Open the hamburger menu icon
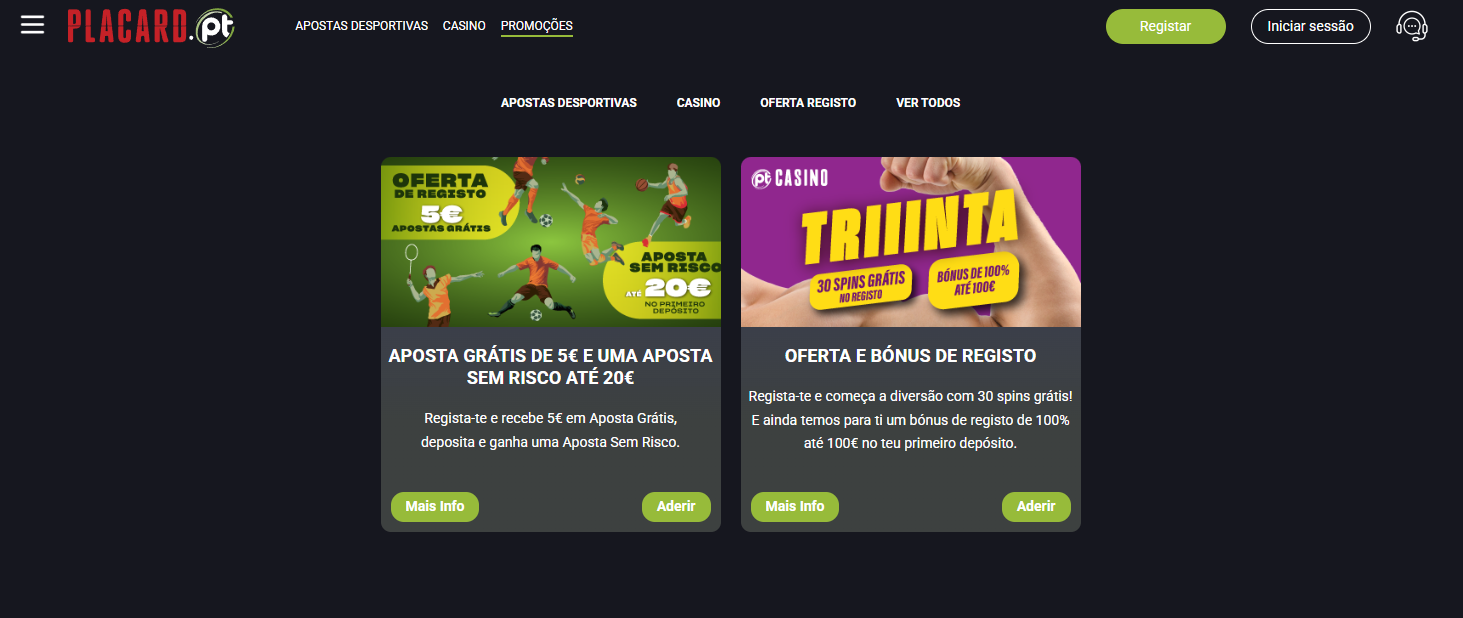The width and height of the screenshot is (1463, 618). [x=32, y=25]
